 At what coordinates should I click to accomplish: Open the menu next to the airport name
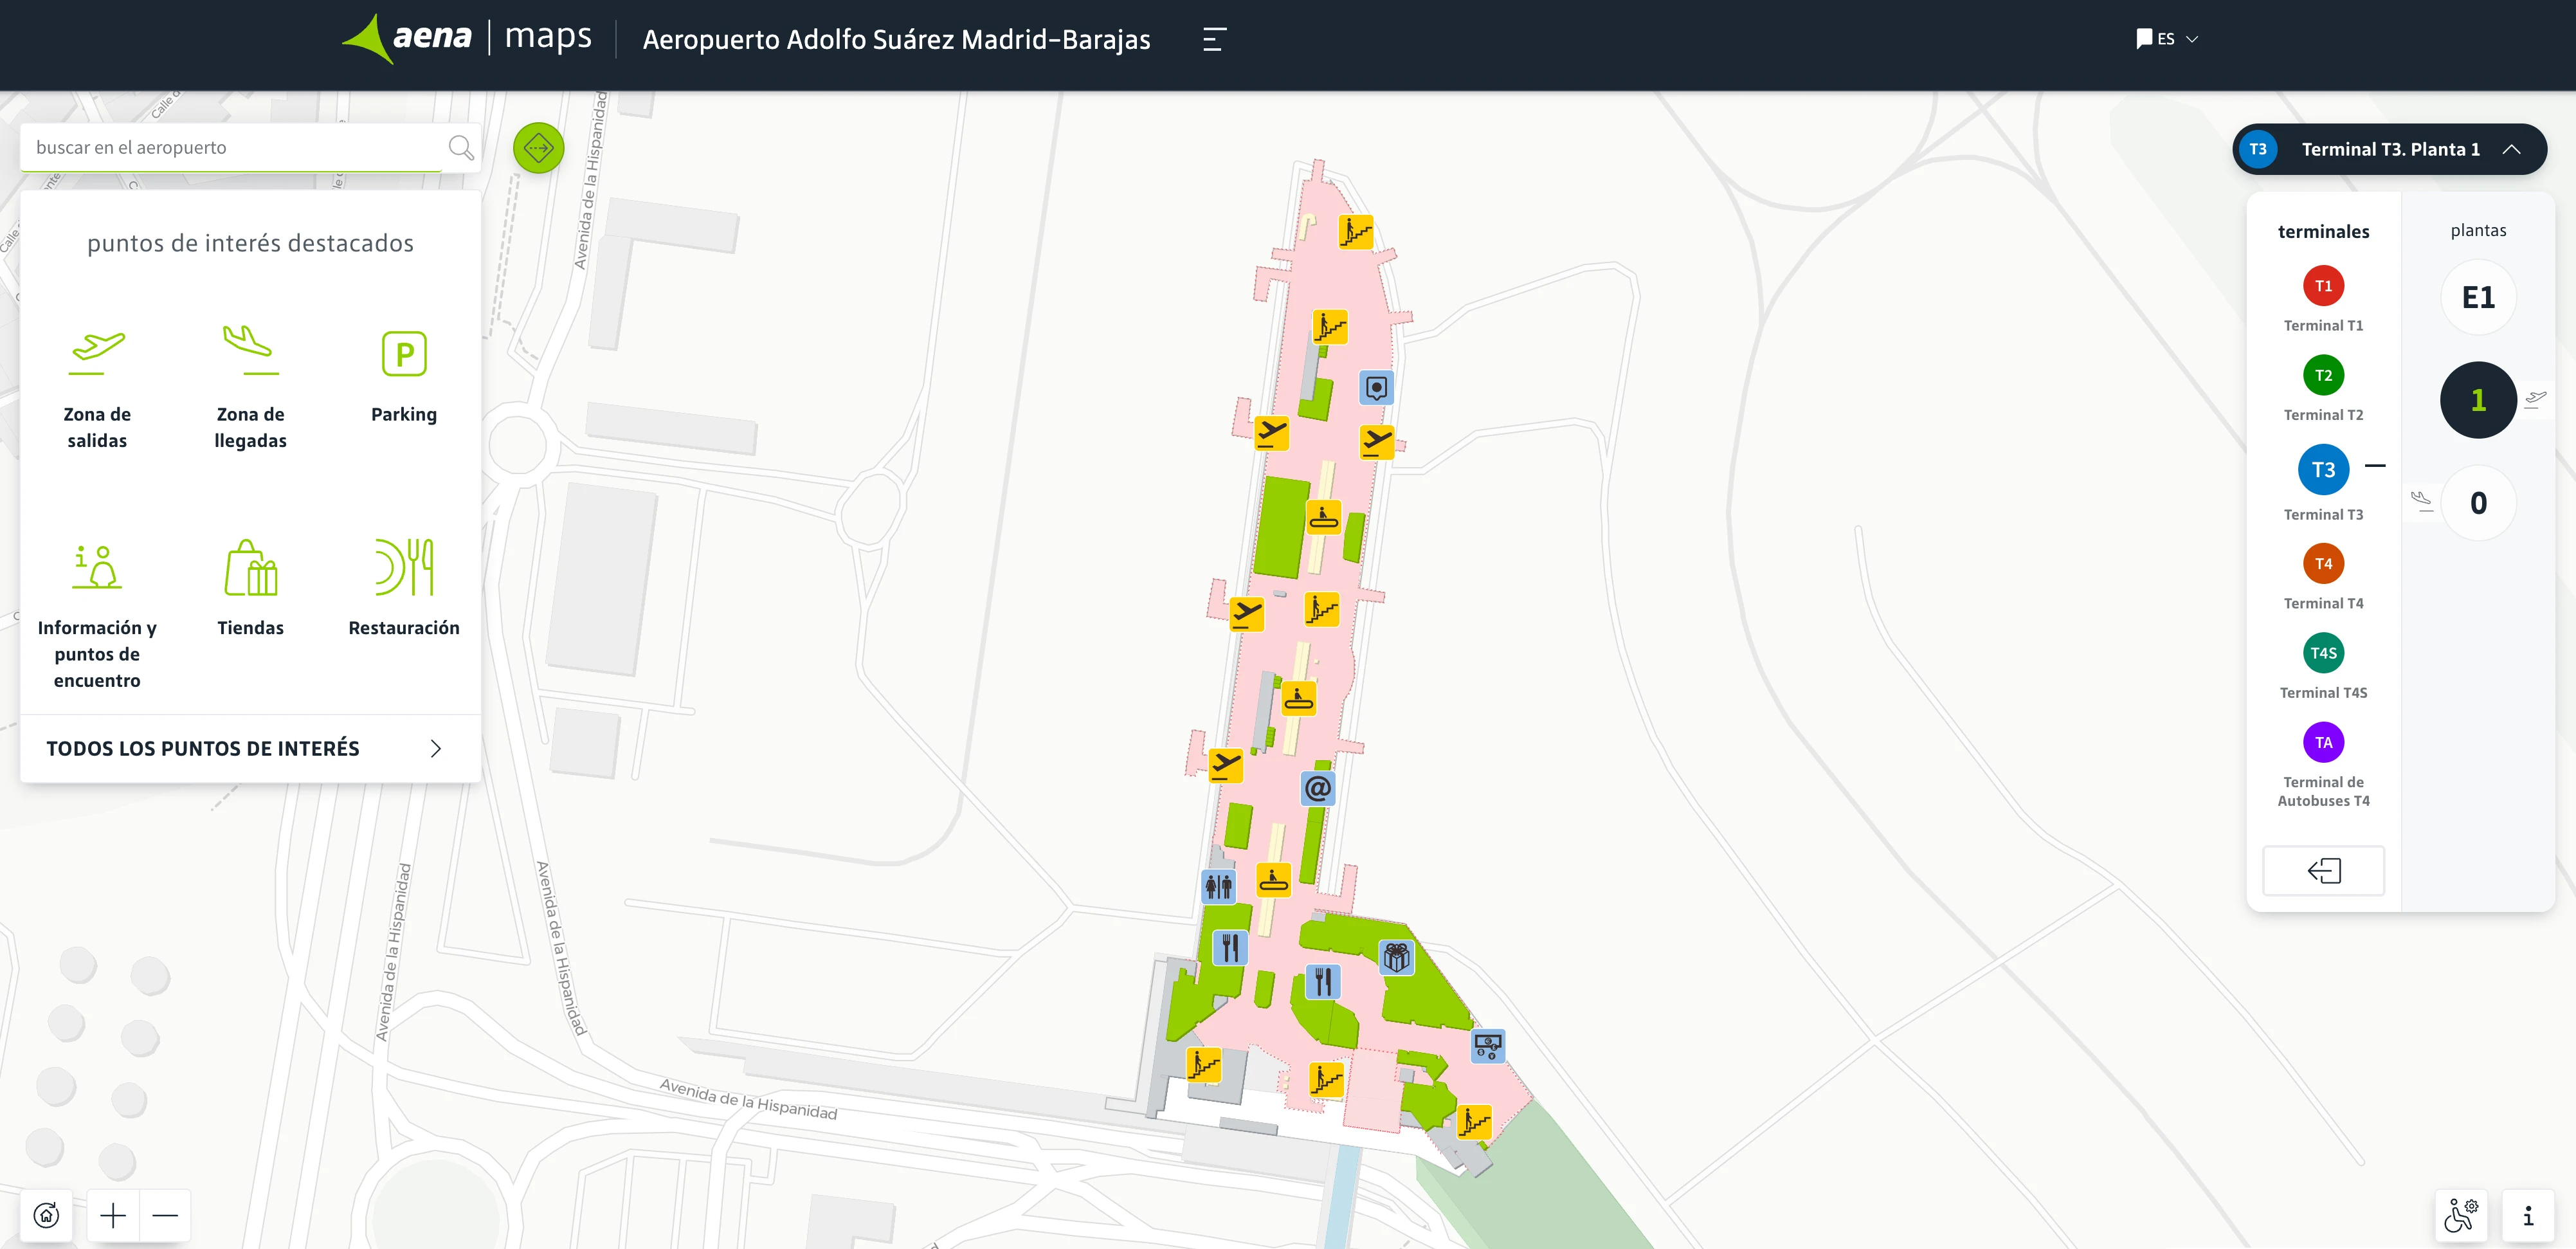point(1214,40)
